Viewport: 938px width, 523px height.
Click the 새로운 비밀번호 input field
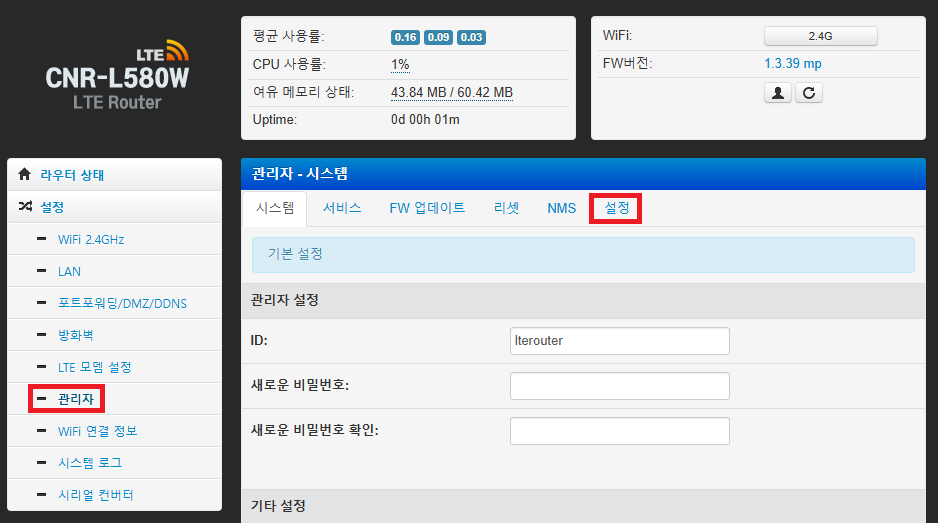[x=620, y=386]
